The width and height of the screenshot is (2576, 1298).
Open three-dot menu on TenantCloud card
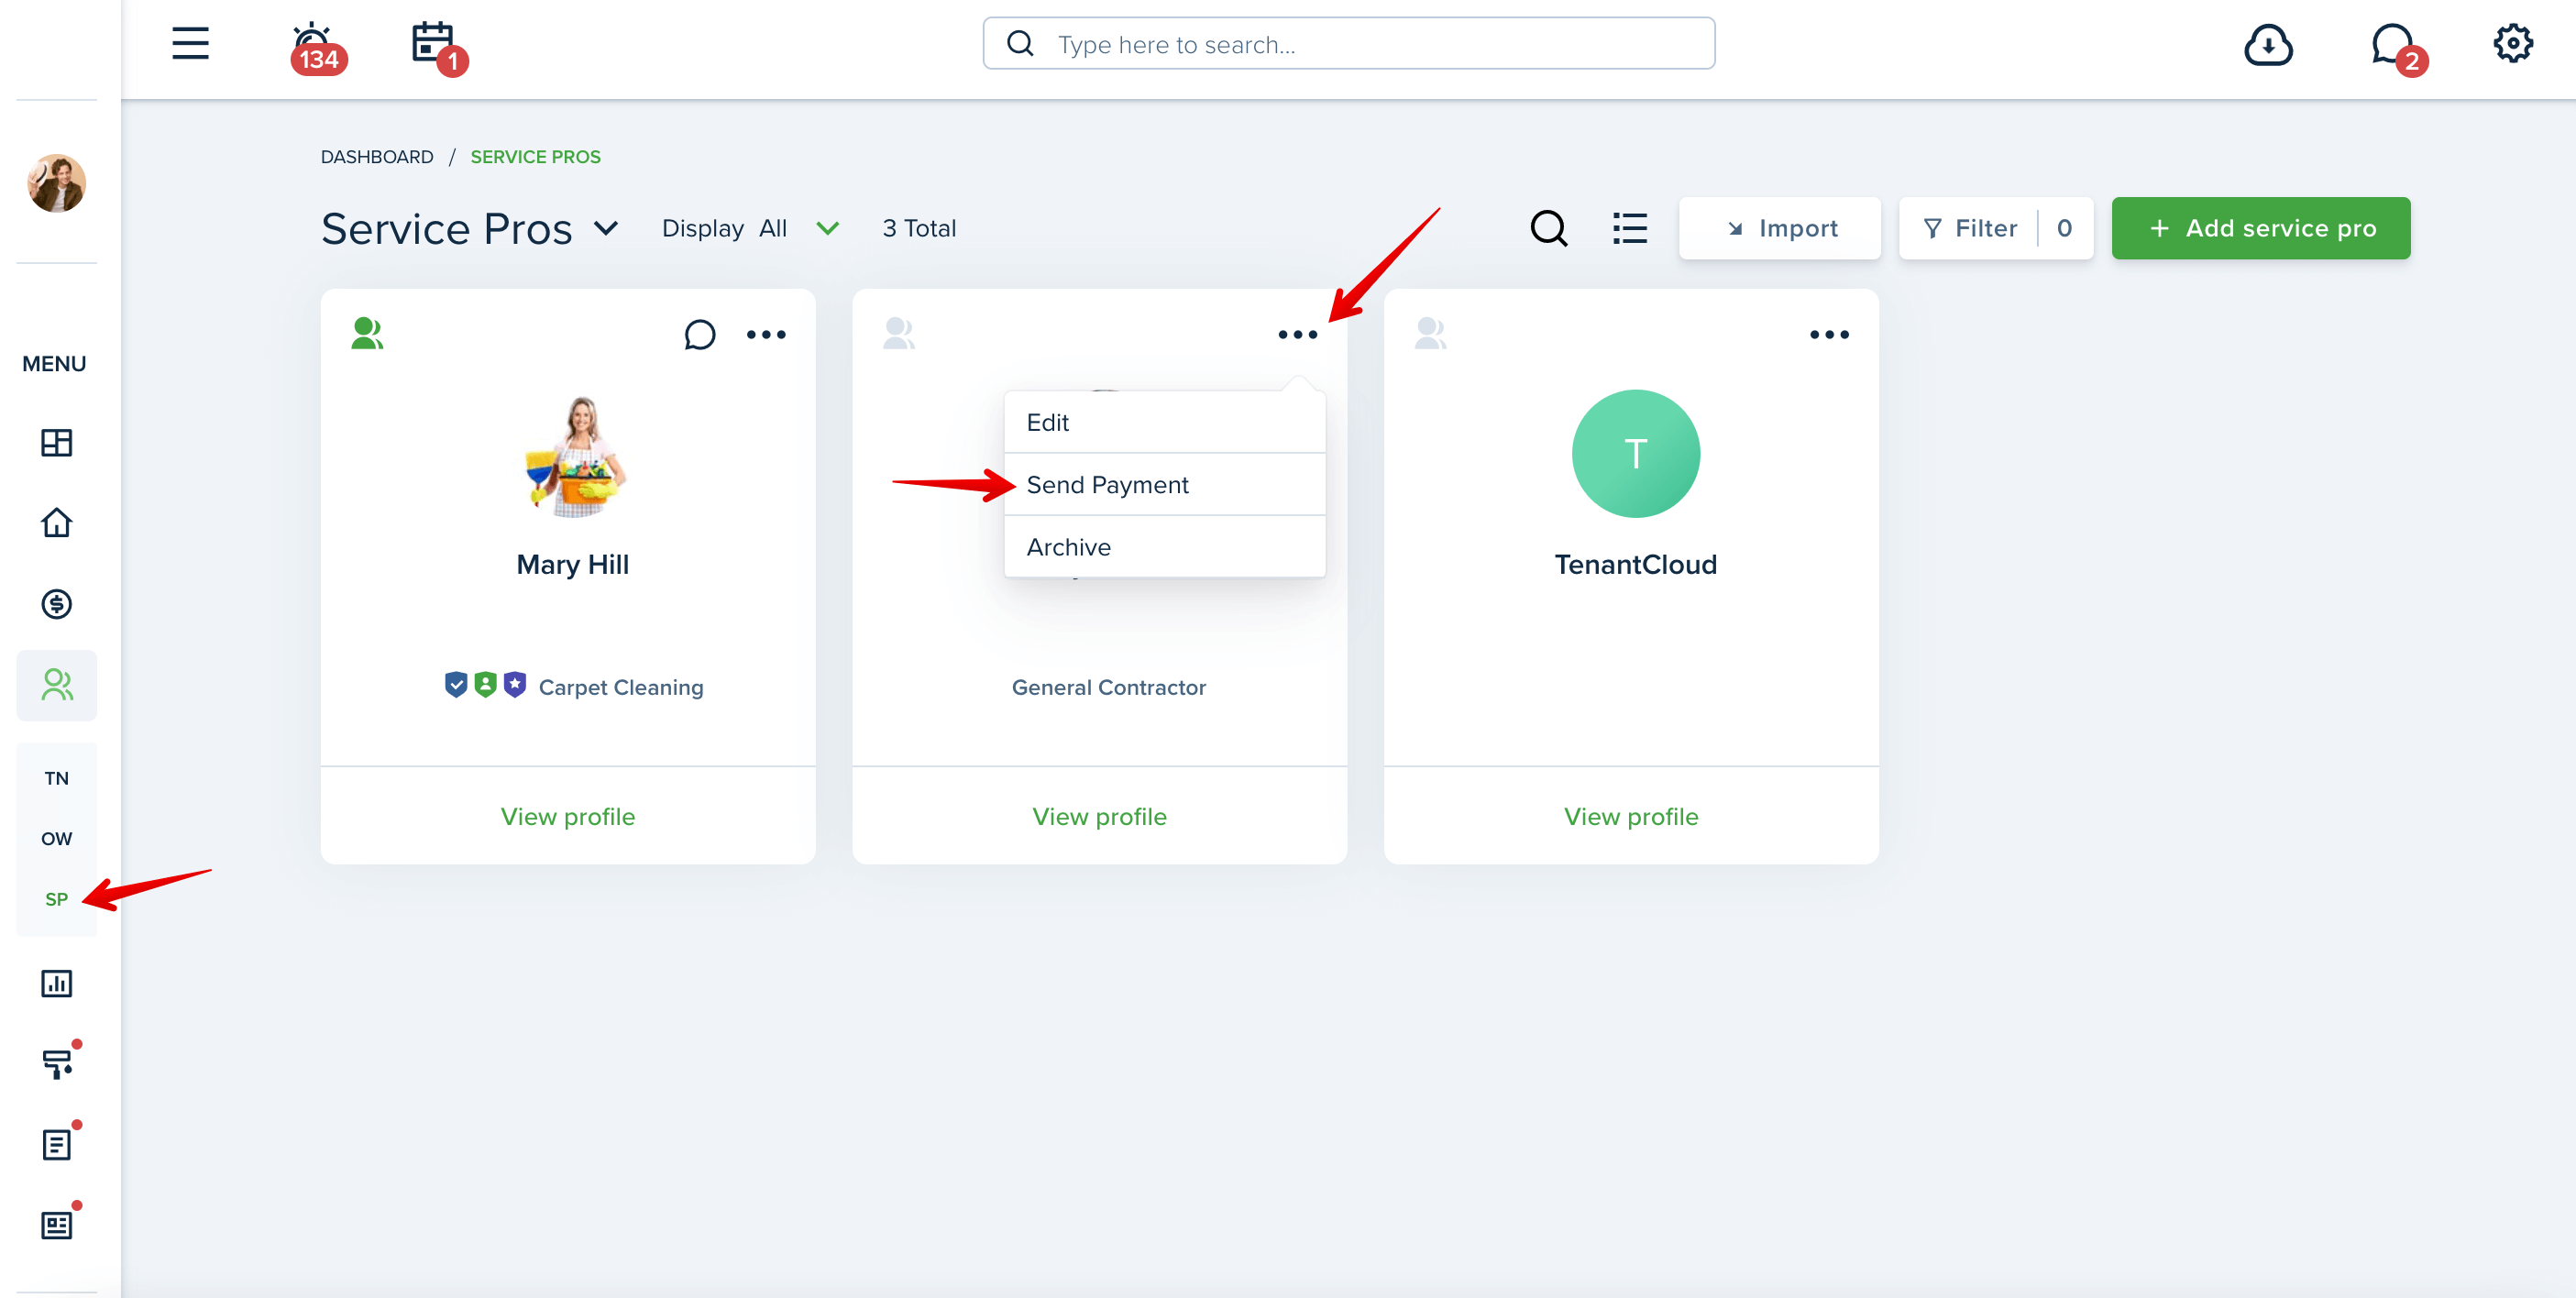click(x=1830, y=334)
